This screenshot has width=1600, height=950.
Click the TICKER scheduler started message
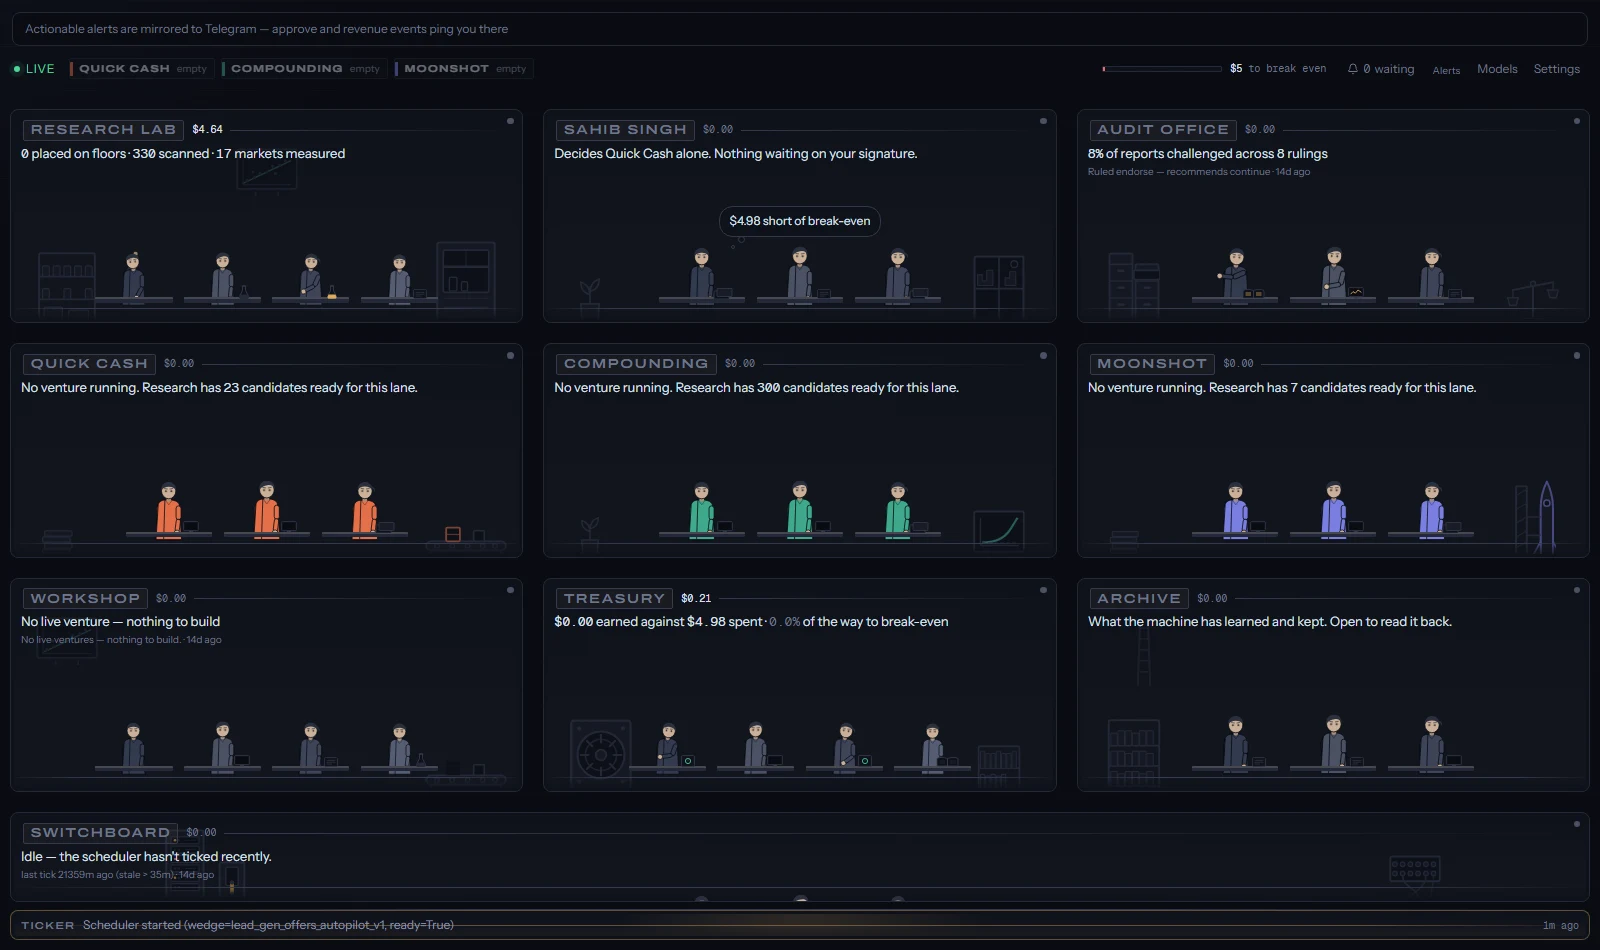tap(268, 925)
